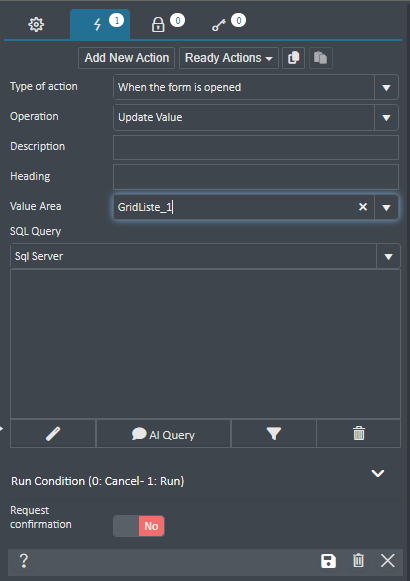The width and height of the screenshot is (410, 581).
Task: Click the paste action icon
Action: [321, 58]
